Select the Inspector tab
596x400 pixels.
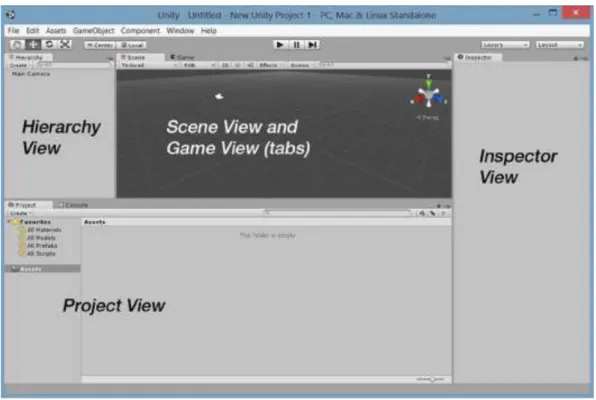pyautogui.click(x=478, y=57)
